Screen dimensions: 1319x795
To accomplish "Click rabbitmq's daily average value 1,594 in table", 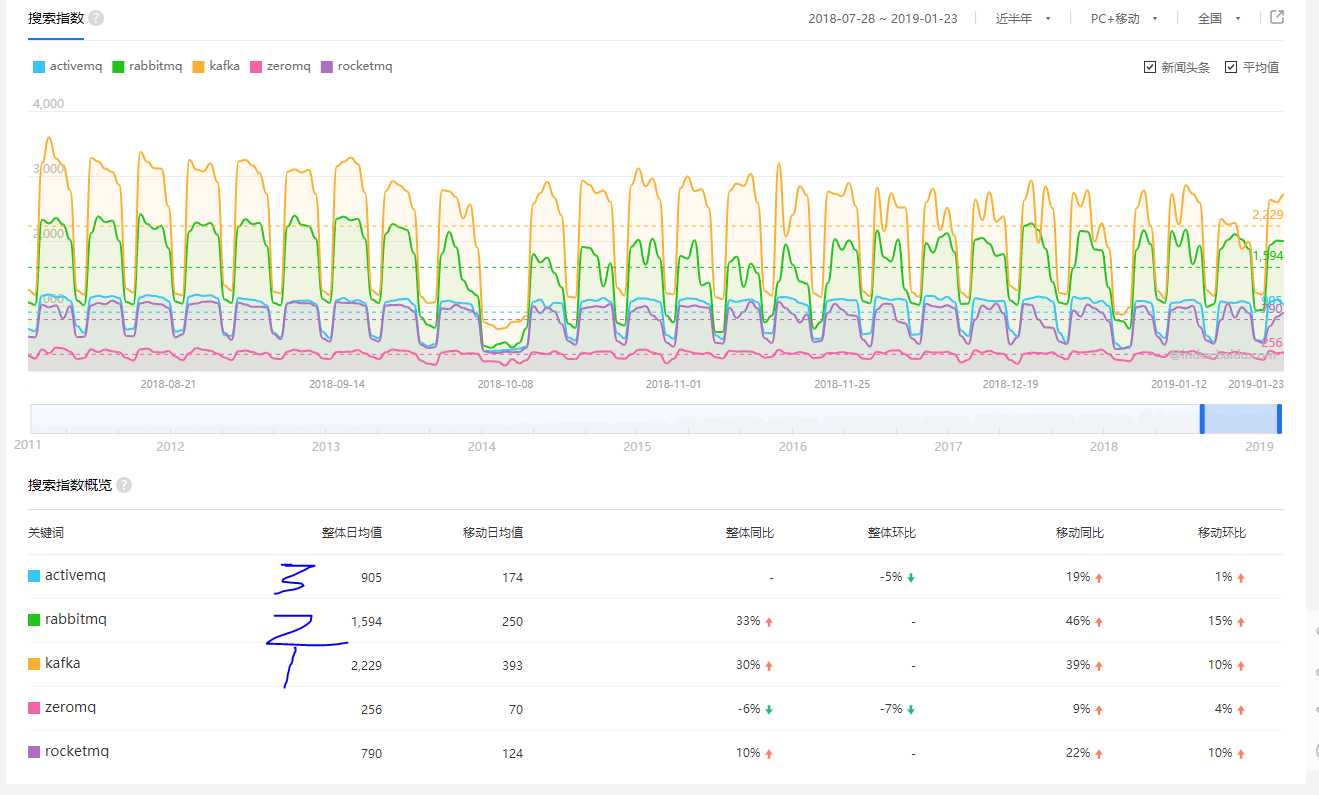I will pos(366,622).
